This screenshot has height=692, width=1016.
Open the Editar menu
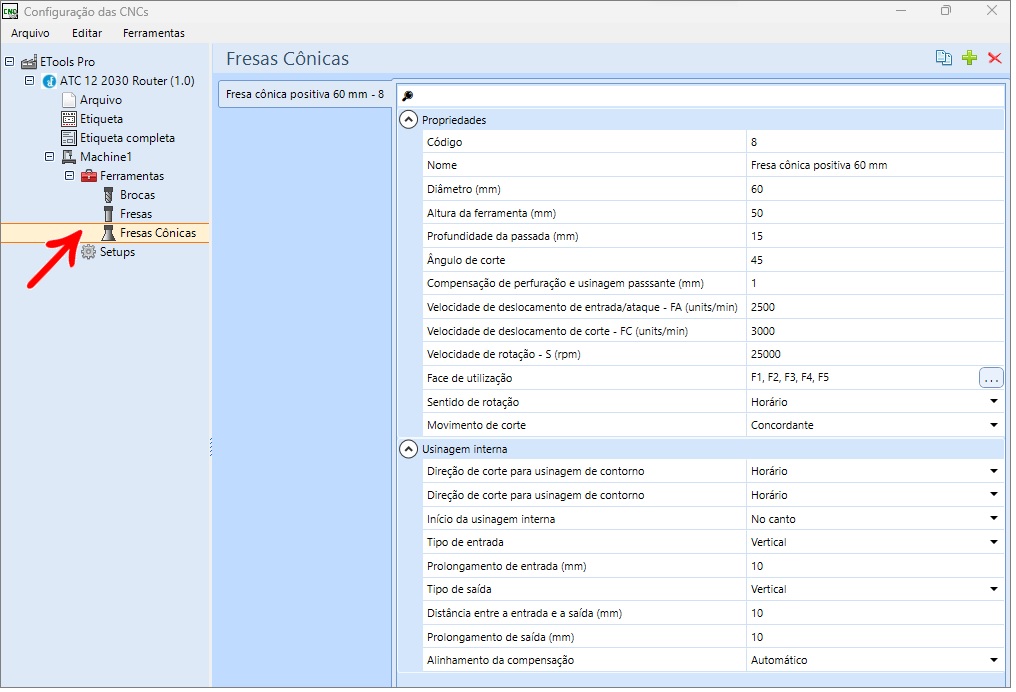tap(87, 33)
